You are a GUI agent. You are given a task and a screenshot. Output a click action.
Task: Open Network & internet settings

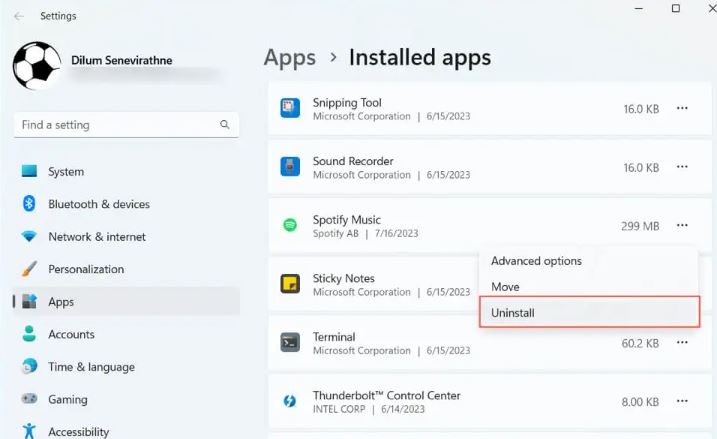[x=126, y=236]
